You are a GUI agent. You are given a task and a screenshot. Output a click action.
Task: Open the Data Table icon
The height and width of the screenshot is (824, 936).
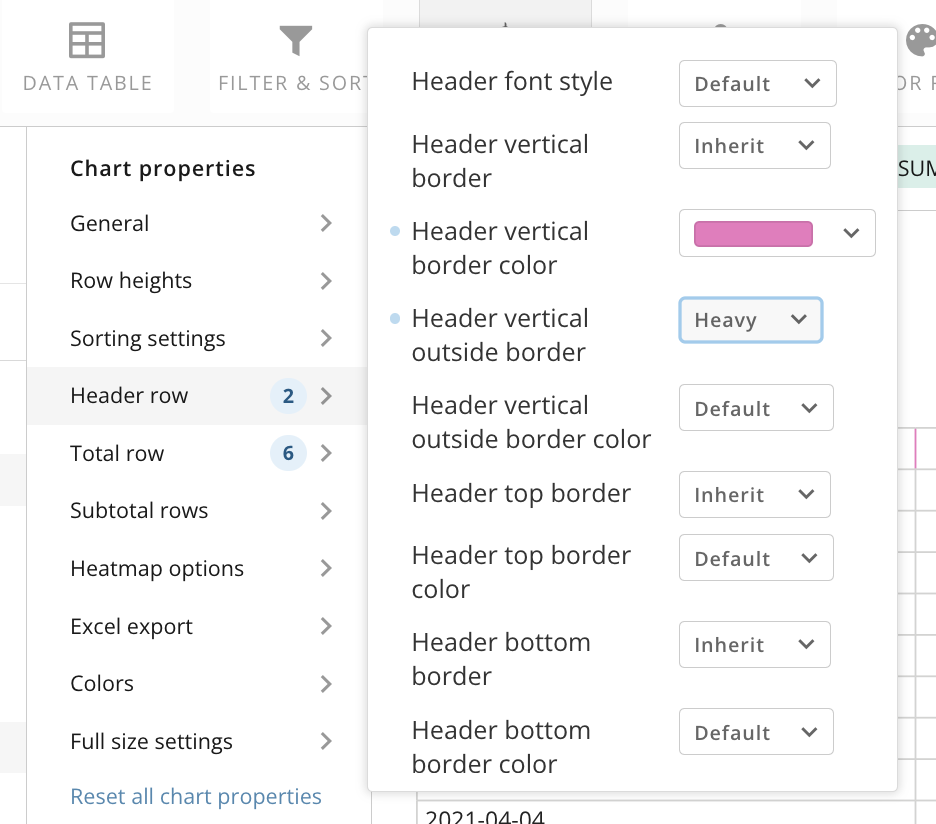tap(87, 41)
